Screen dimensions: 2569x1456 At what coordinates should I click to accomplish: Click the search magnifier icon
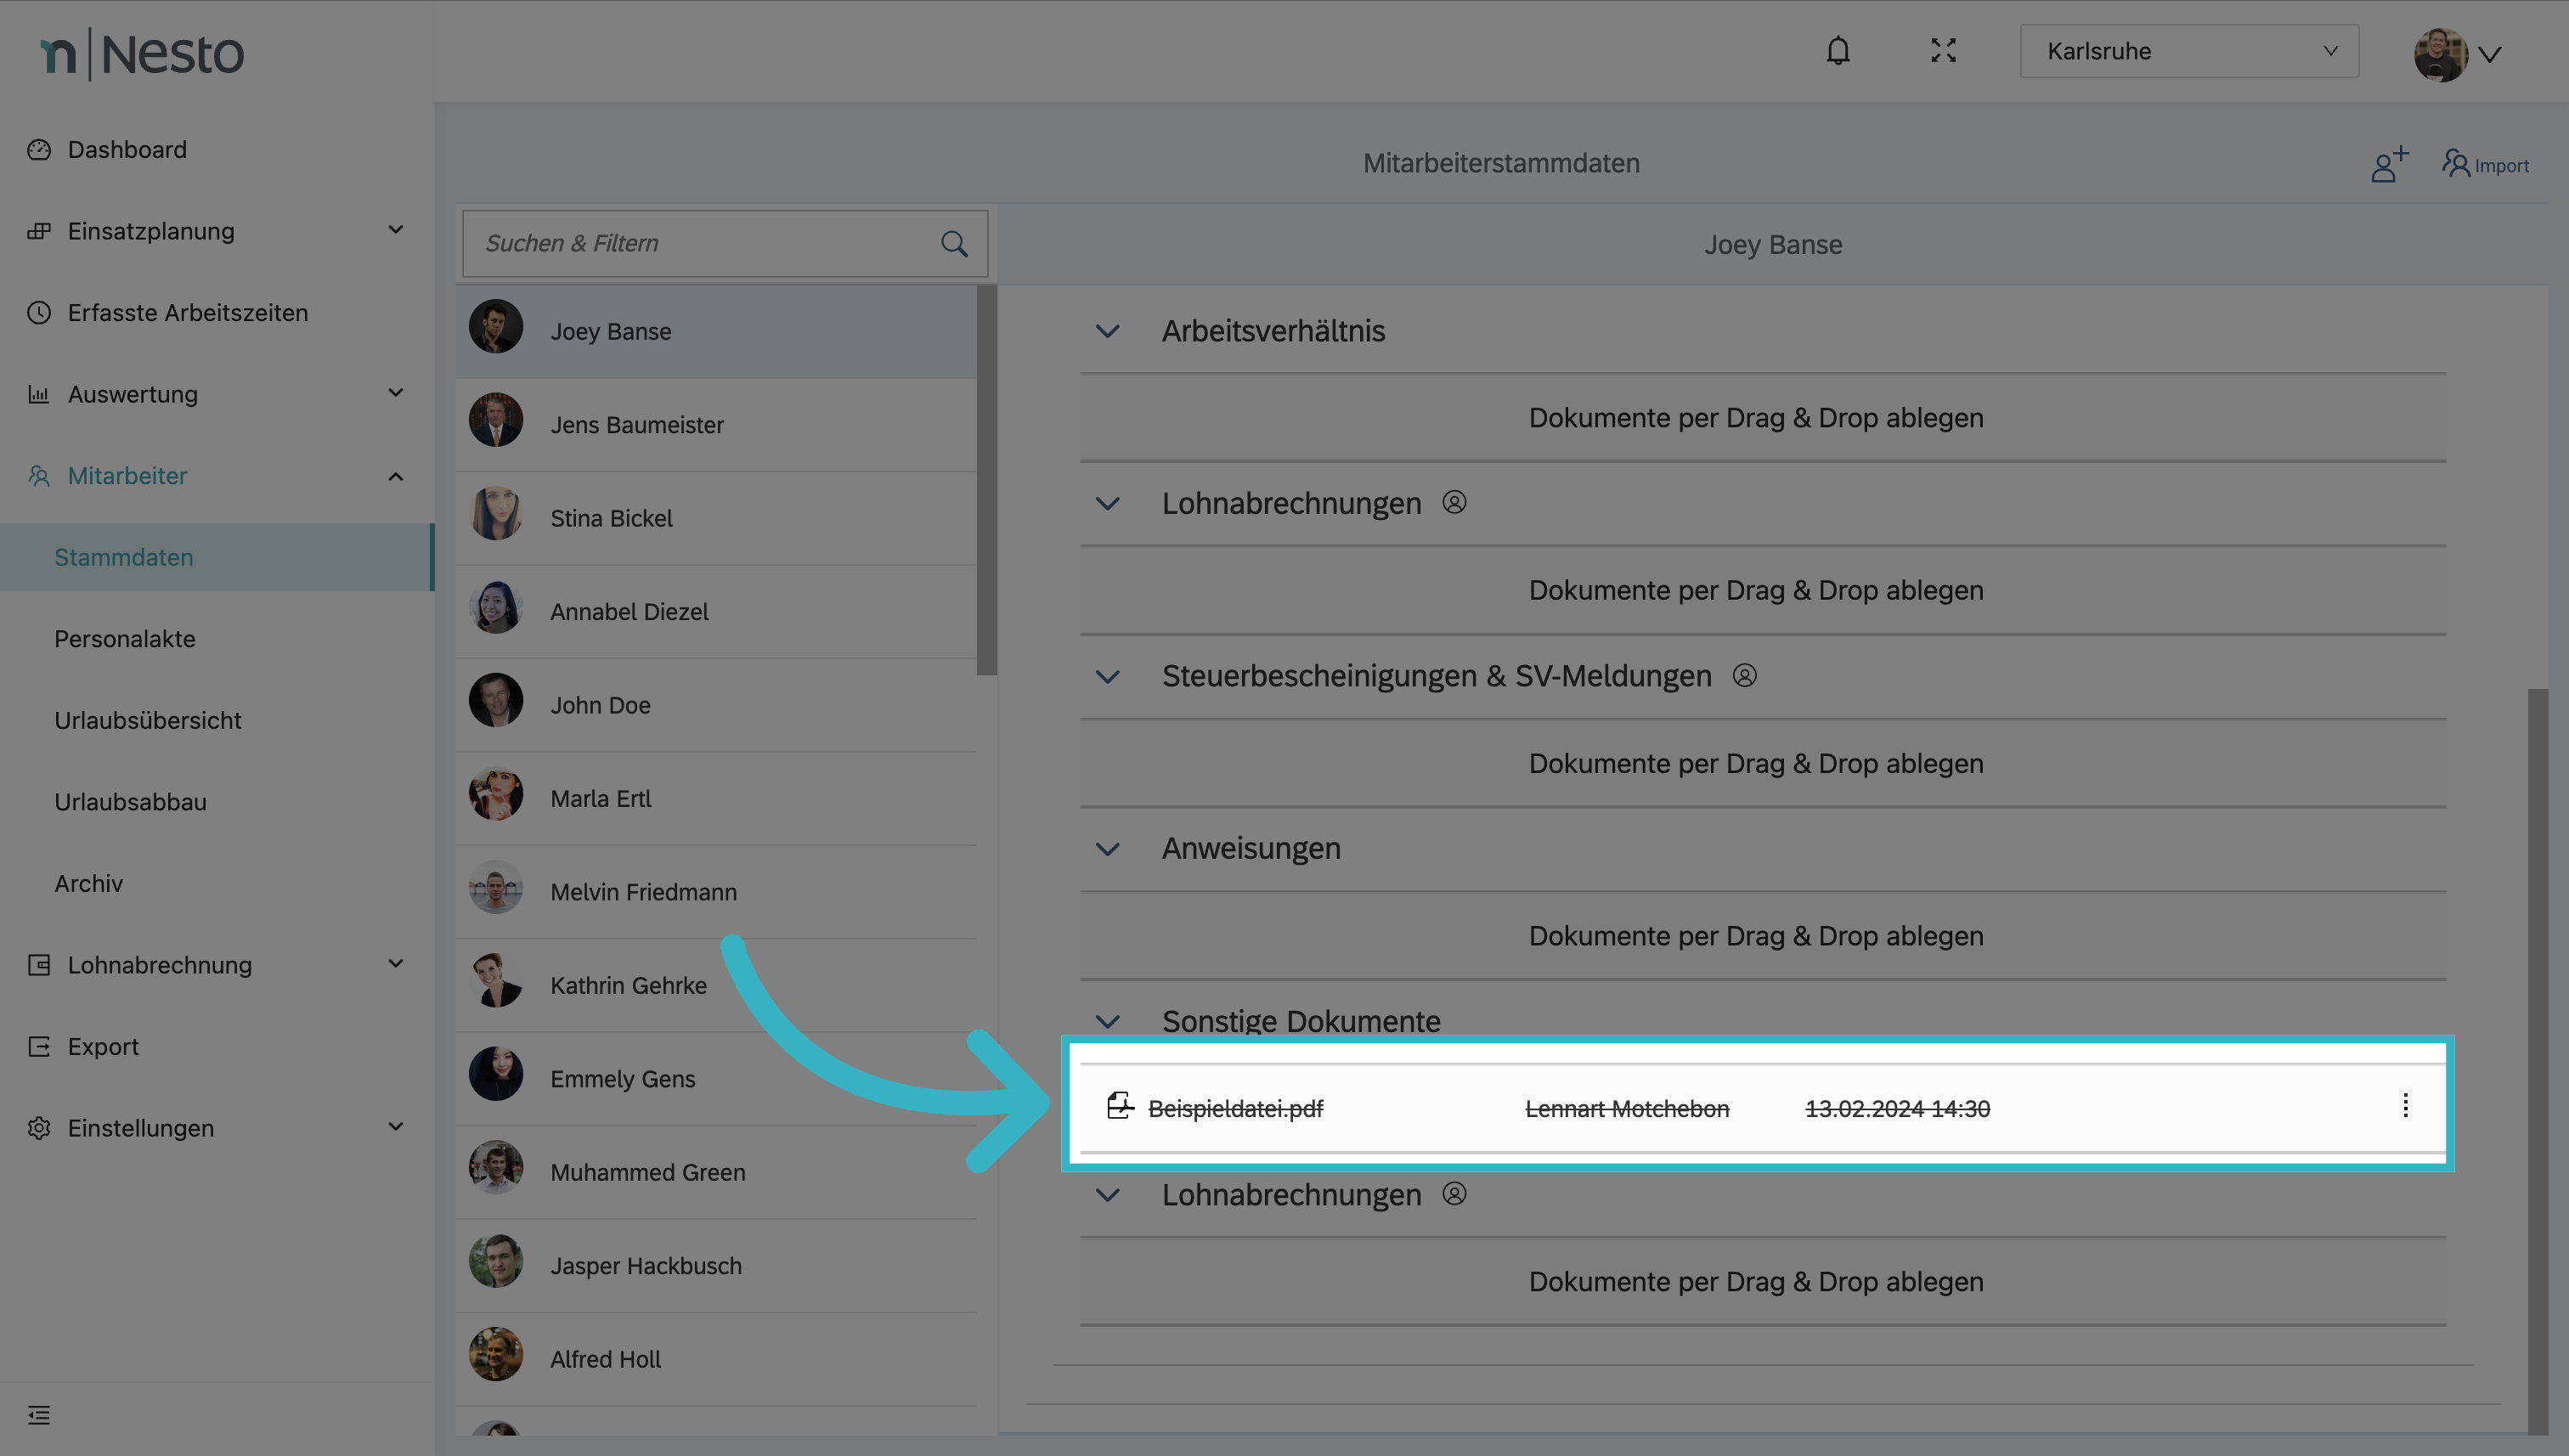click(954, 244)
